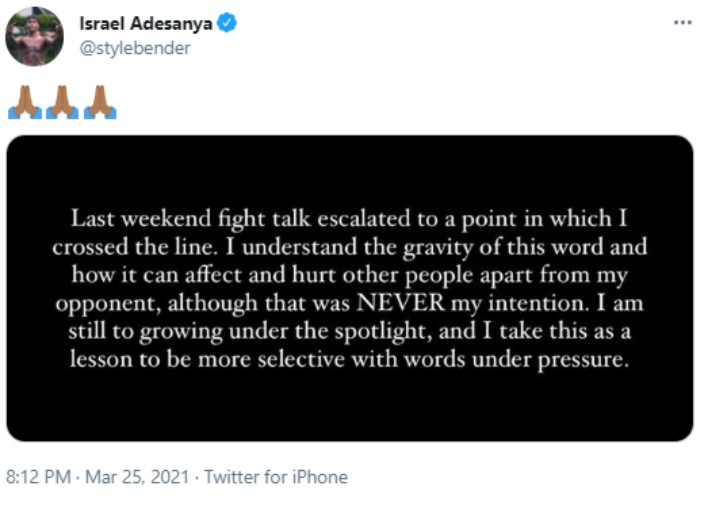Image resolution: width=708 pixels, height=505 pixels.
Task: Click Israel Adesanya's round profile picture
Action: [x=34, y=37]
